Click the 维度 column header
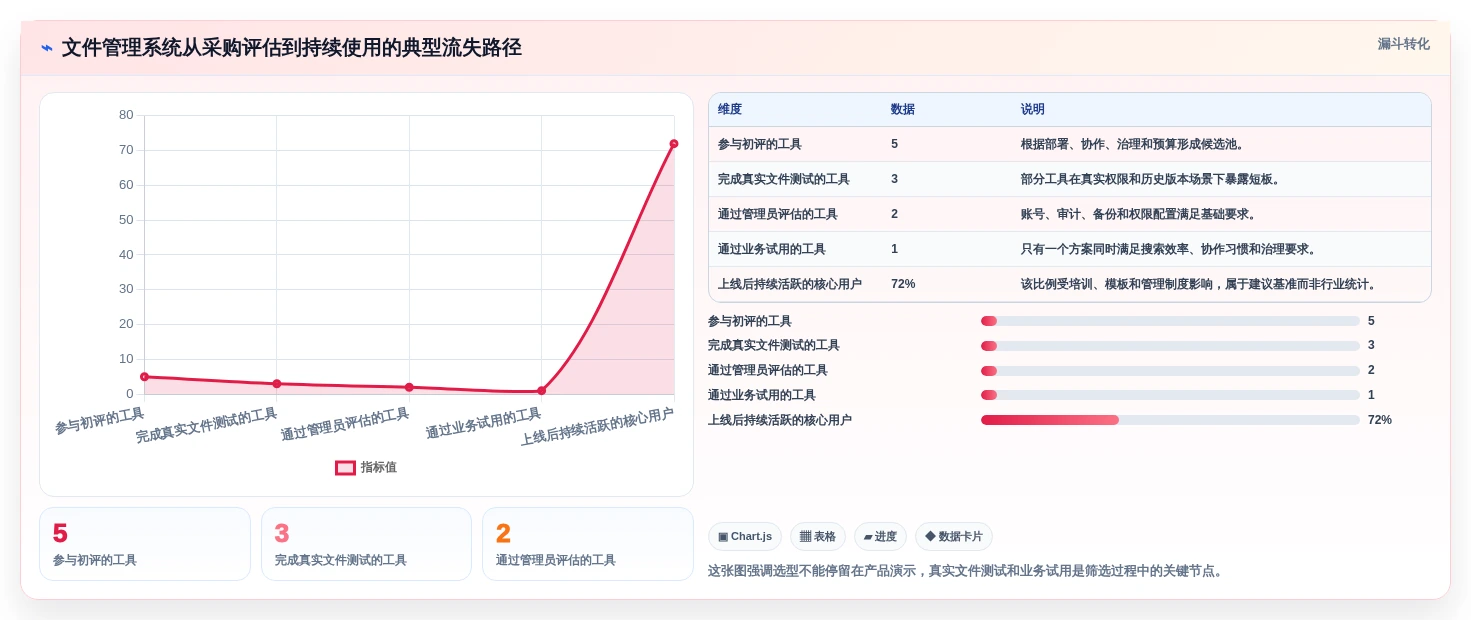The width and height of the screenshot is (1471, 620). [x=730, y=110]
